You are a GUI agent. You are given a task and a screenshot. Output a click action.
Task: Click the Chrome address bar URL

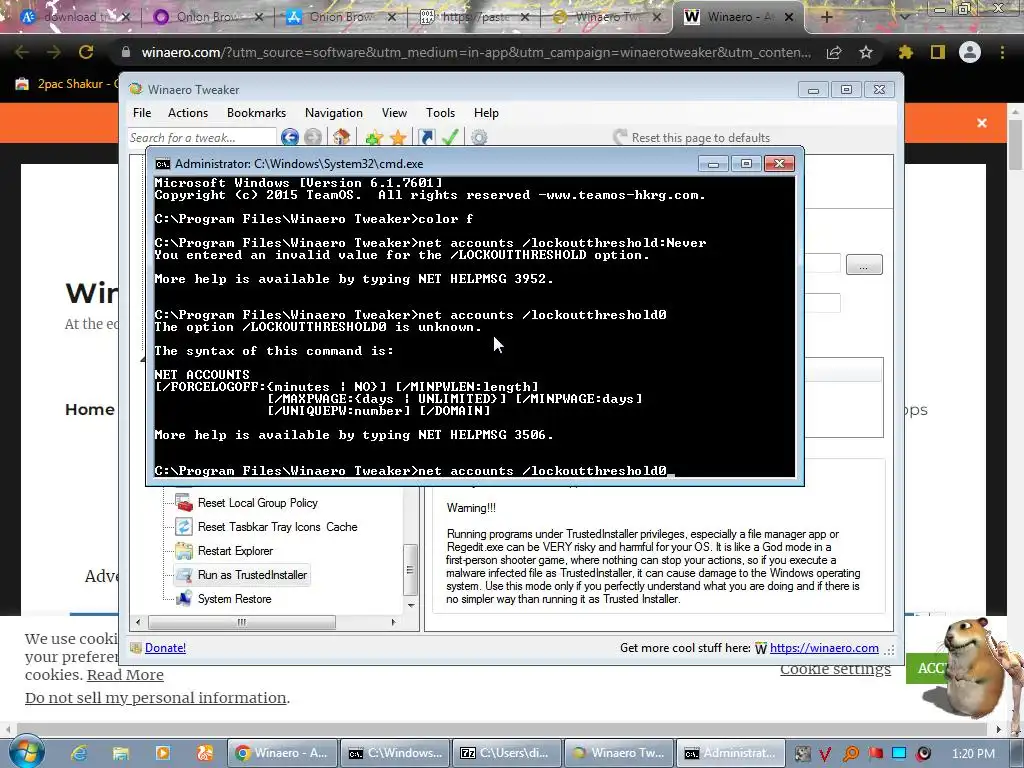coord(476,52)
